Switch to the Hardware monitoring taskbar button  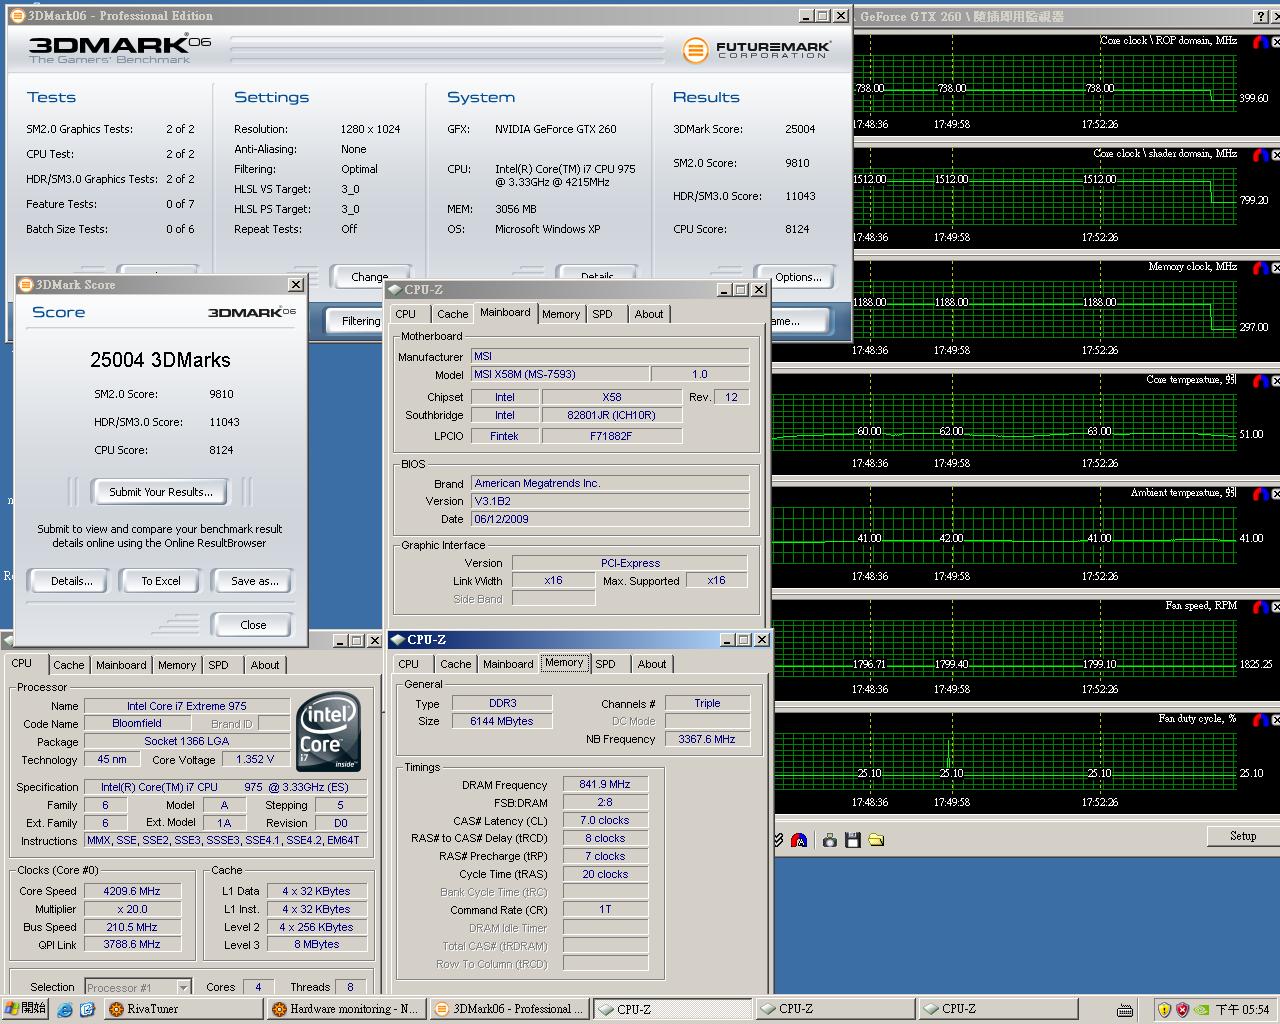[x=347, y=1009]
